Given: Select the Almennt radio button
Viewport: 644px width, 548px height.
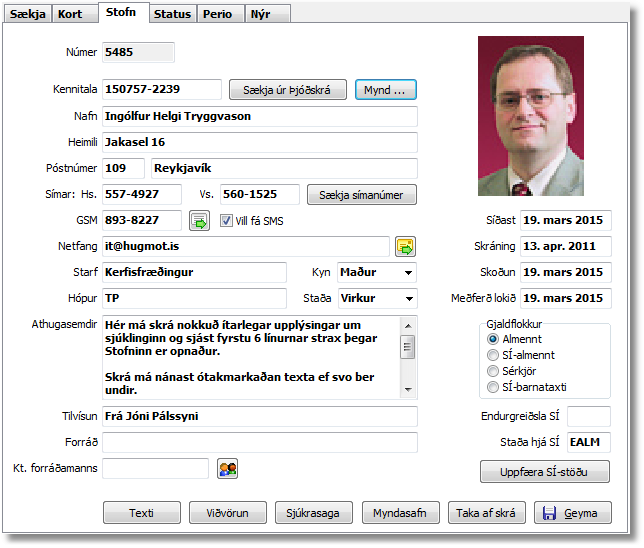Looking at the screenshot, I should [493, 339].
